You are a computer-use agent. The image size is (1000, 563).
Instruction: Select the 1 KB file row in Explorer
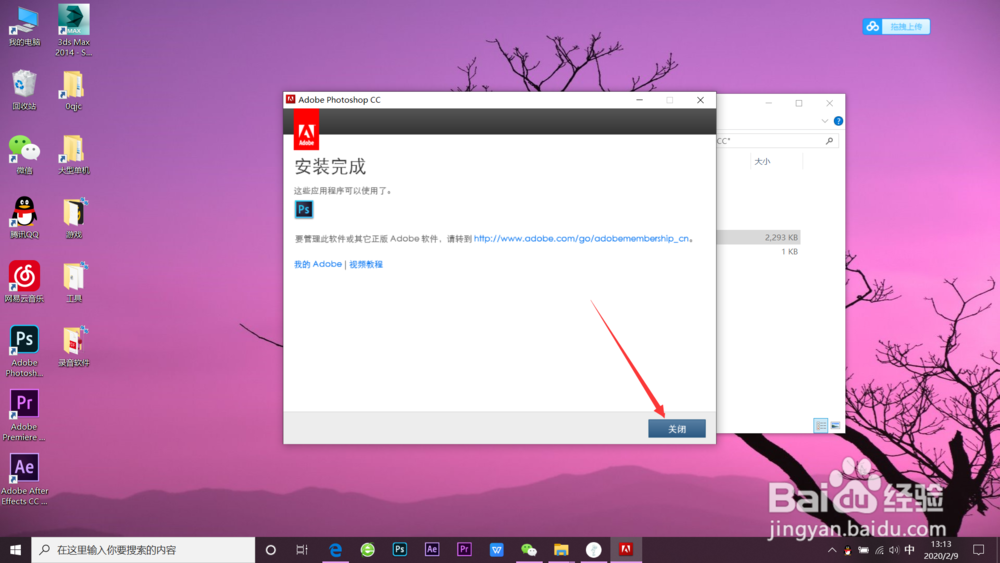point(758,252)
